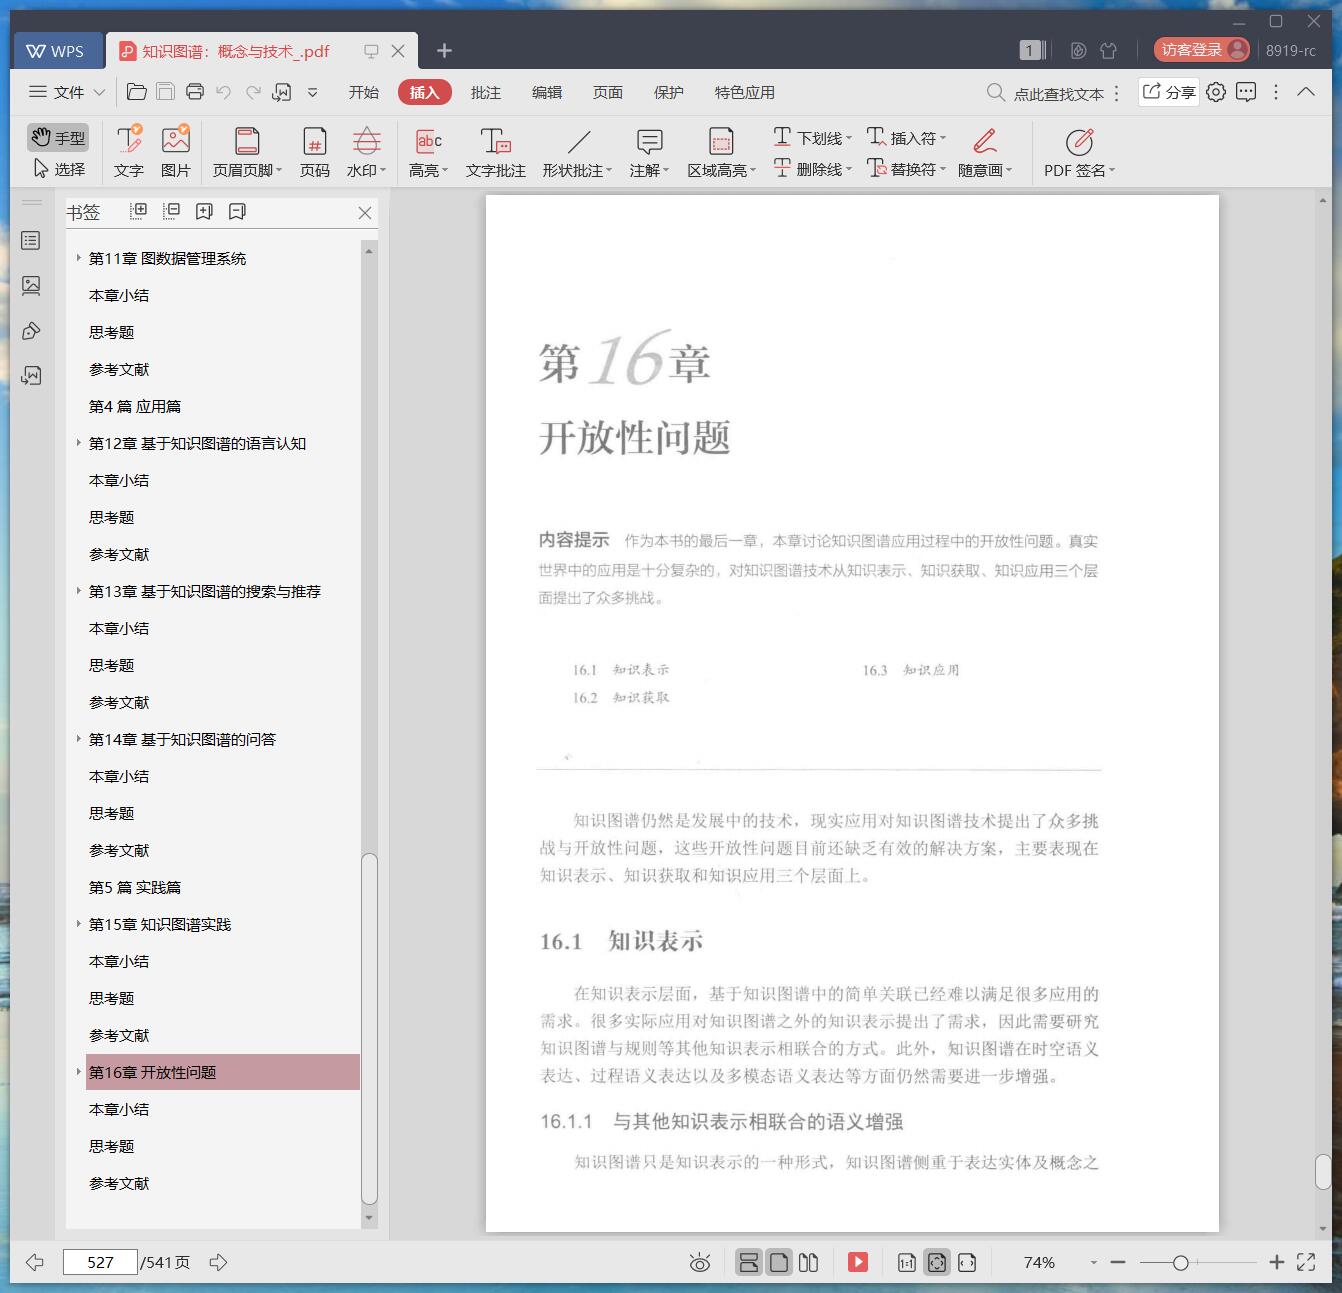This screenshot has height=1293, width=1342.
Task: Go to the previous page arrow
Action: pos(35,1262)
